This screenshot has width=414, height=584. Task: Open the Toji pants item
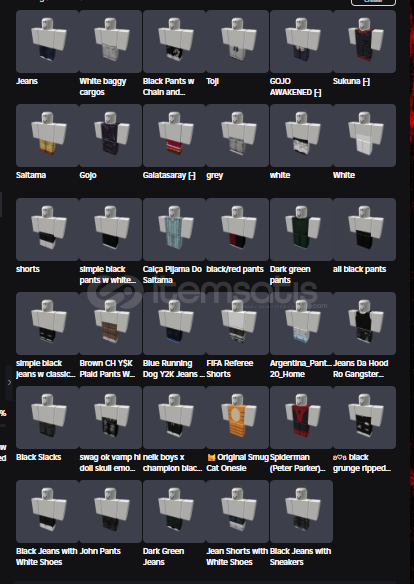pos(238,41)
